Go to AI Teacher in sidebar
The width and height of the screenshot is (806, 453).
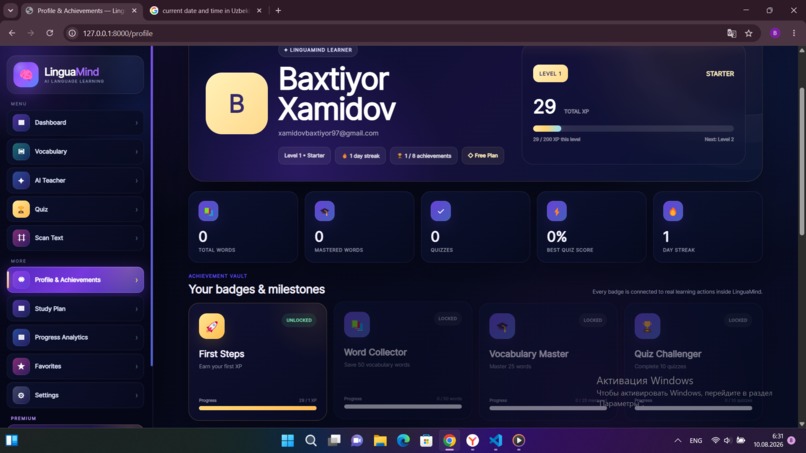76,180
